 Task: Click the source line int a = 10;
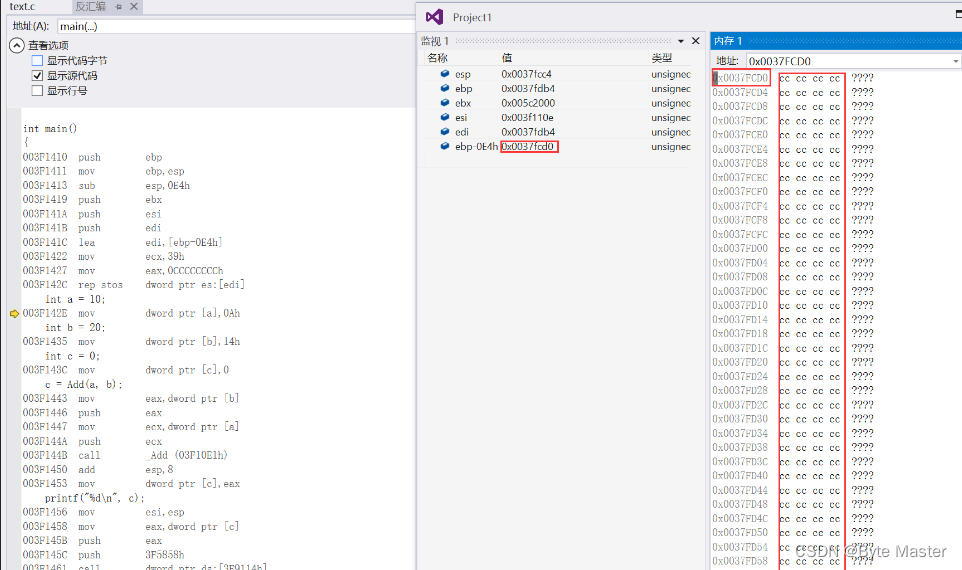click(x=75, y=299)
